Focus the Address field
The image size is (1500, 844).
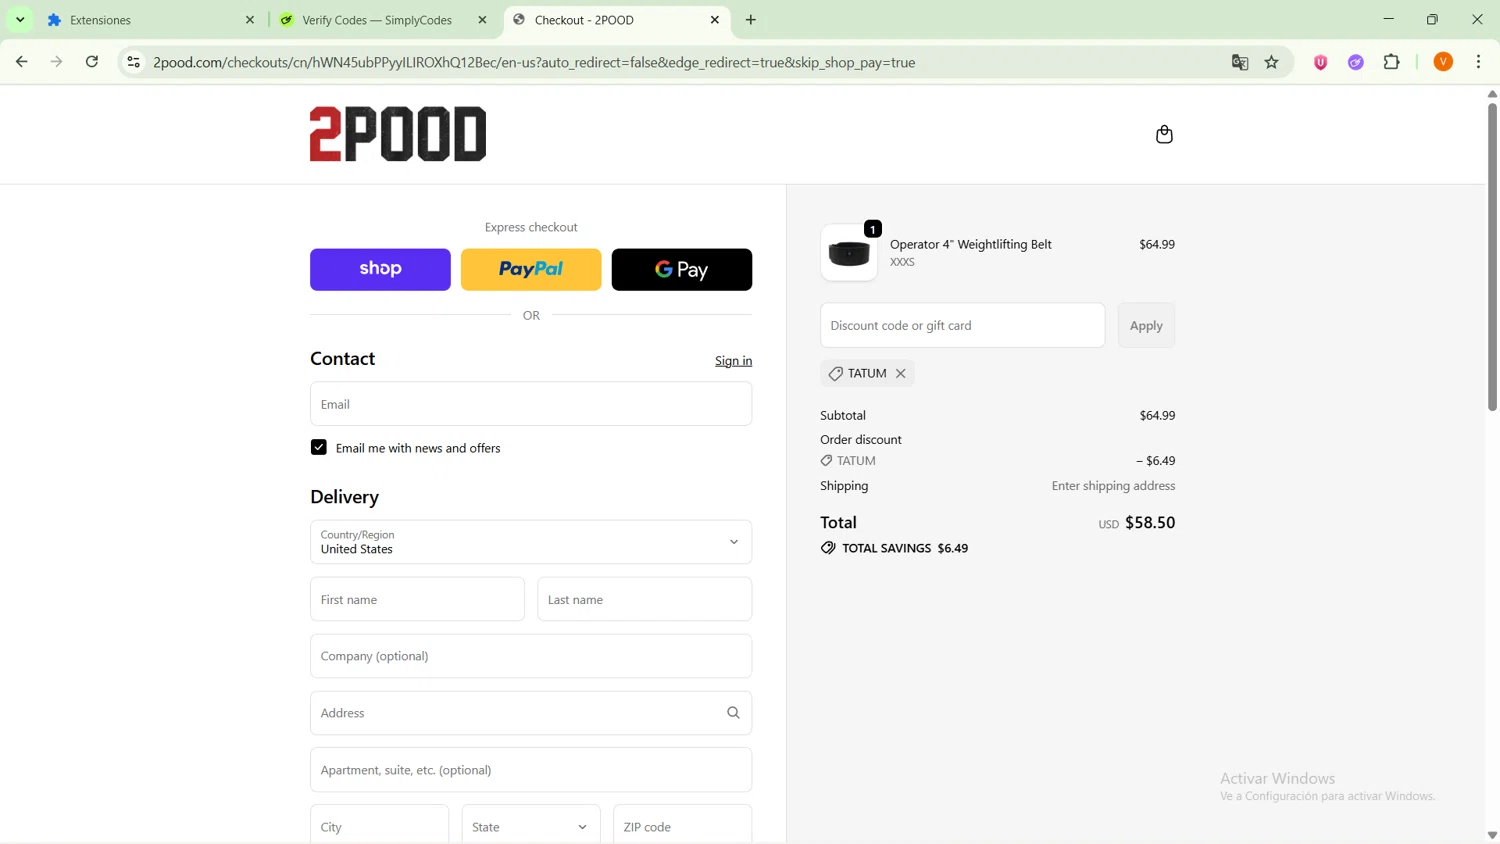(x=531, y=713)
